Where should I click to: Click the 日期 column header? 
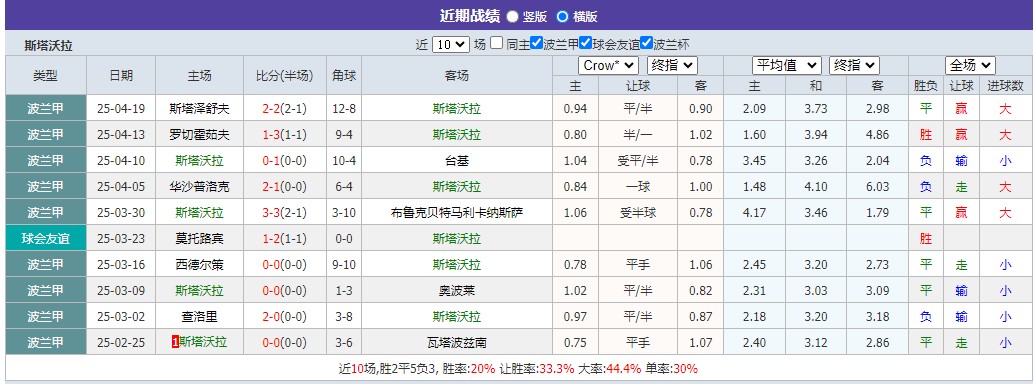(x=121, y=75)
